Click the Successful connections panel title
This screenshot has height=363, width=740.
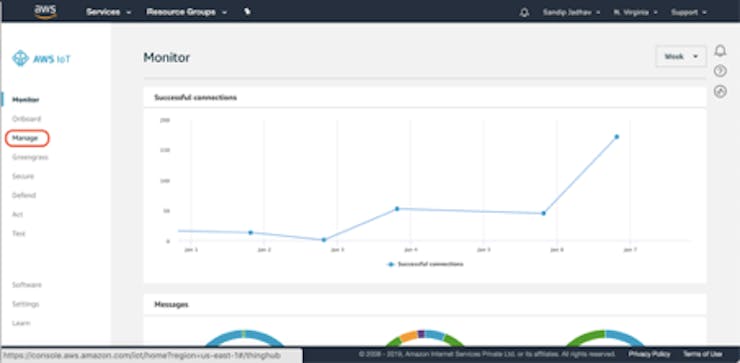click(195, 98)
